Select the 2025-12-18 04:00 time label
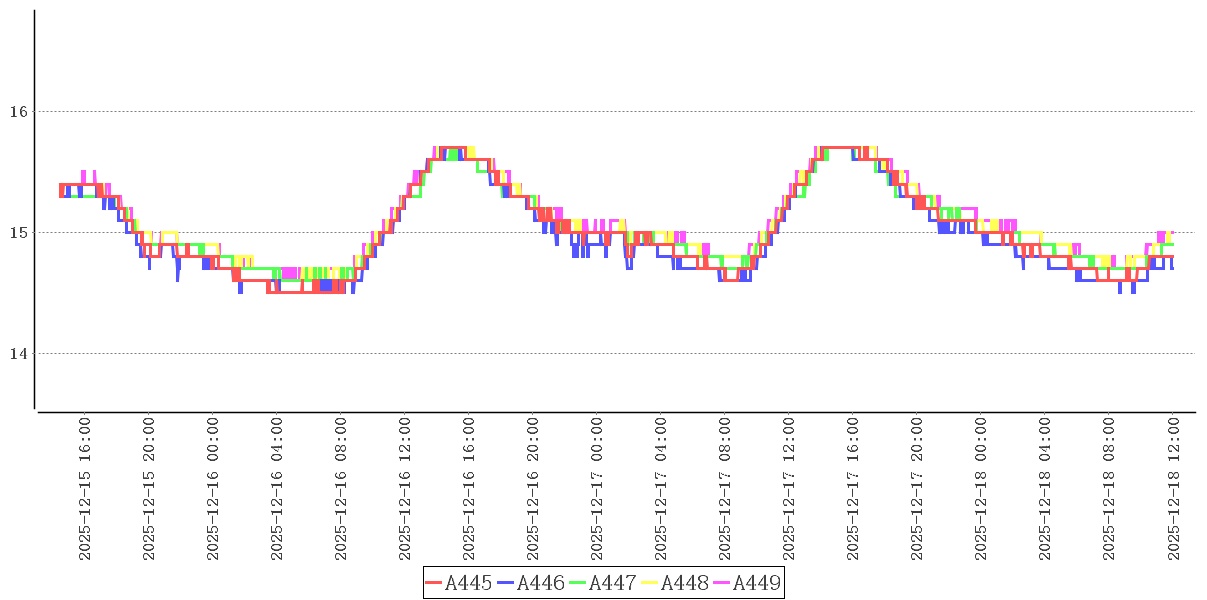 tap(1045, 489)
